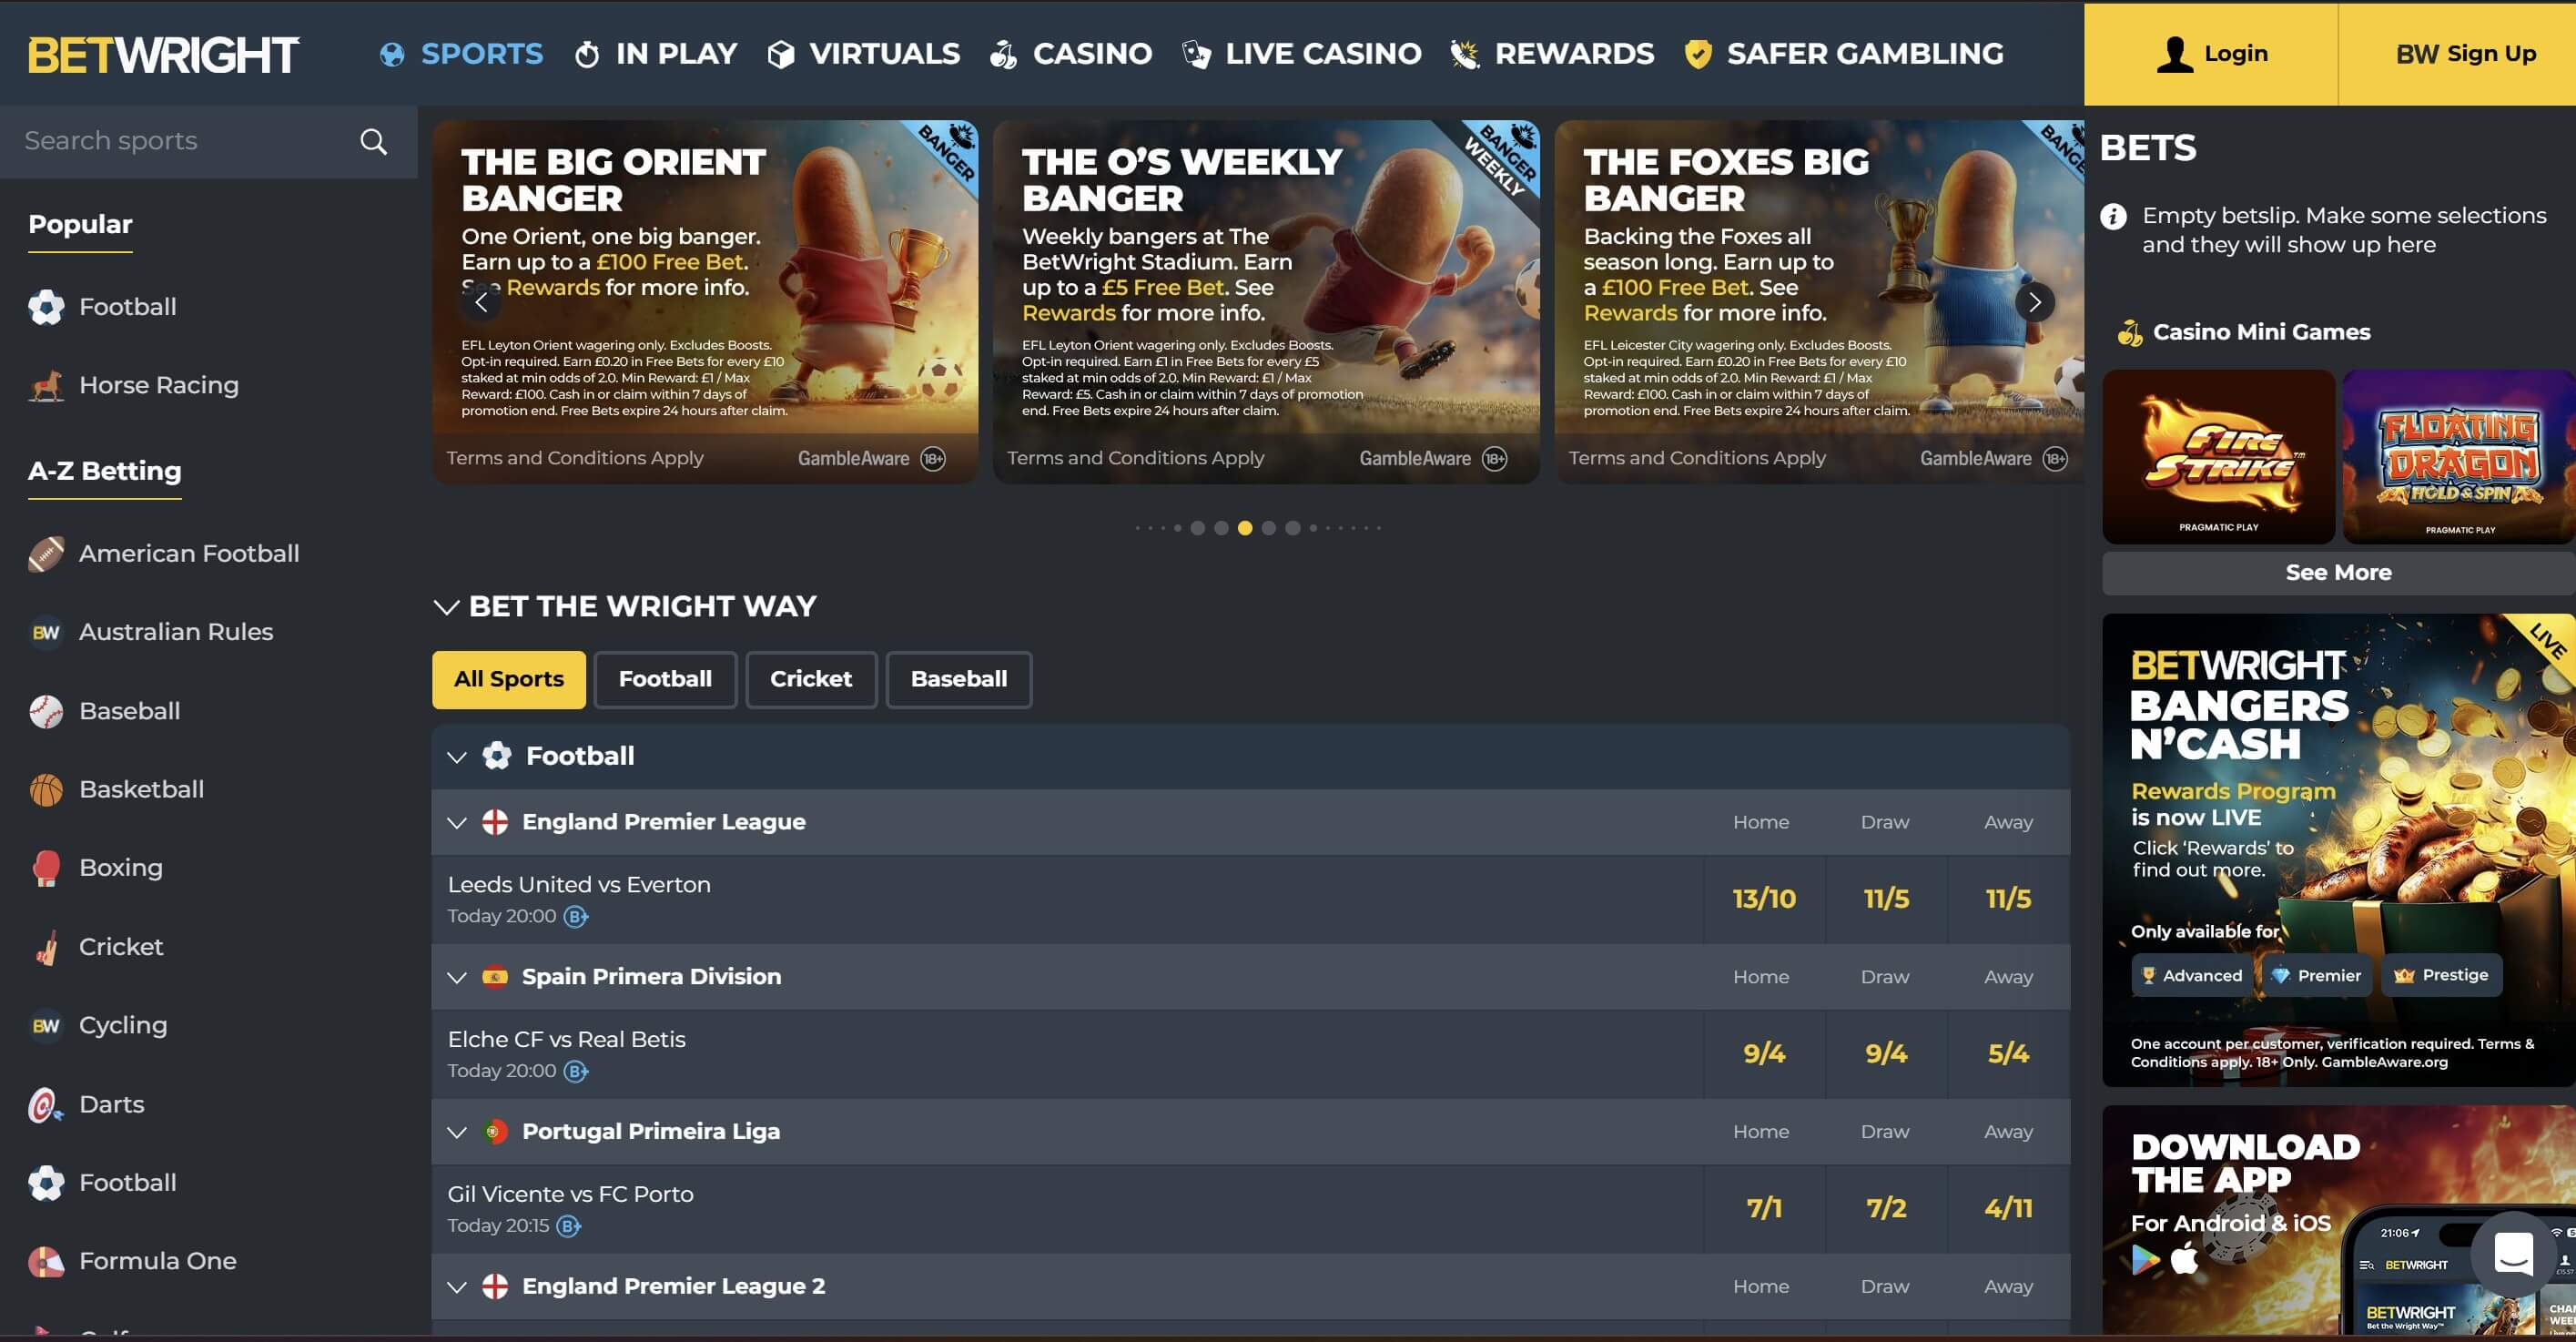Go to next promotional banner
Screen dimensions: 2576x1342
click(2034, 302)
